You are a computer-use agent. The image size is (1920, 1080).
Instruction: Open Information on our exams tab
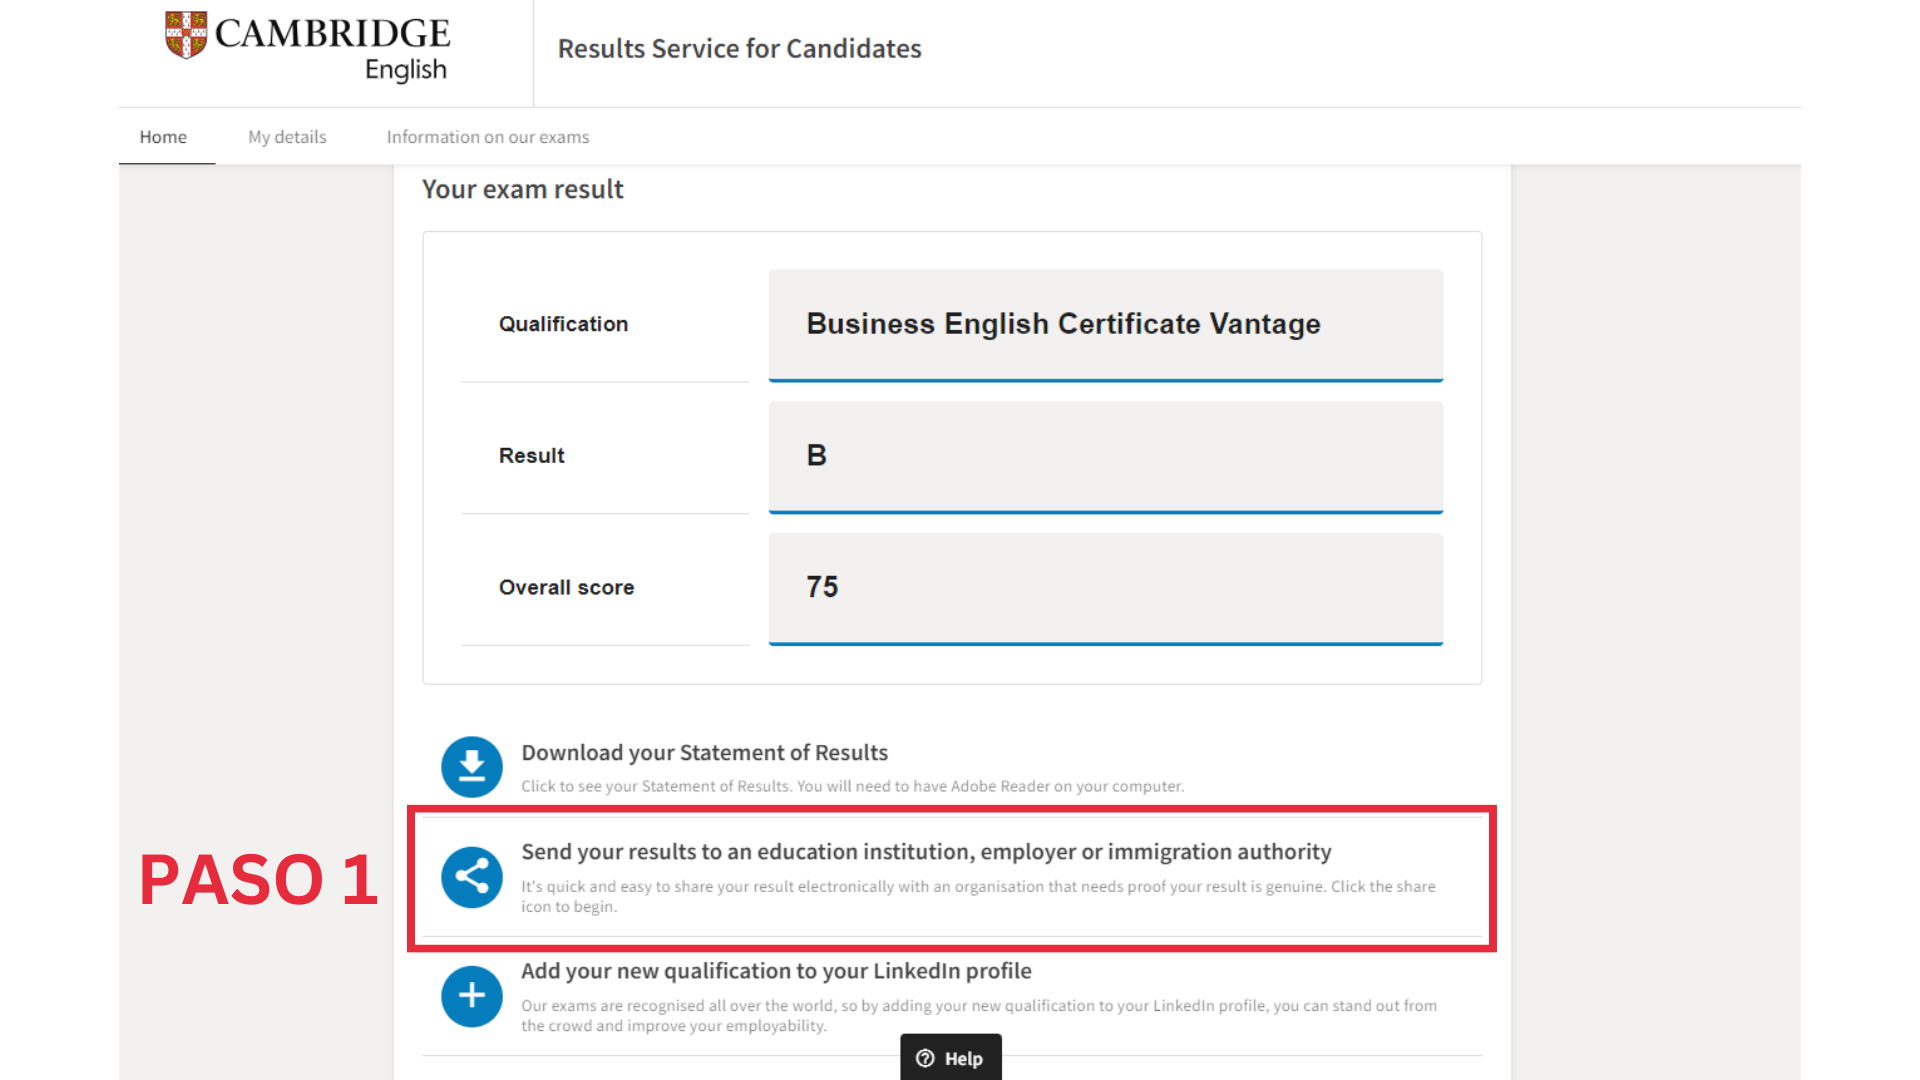tap(488, 137)
